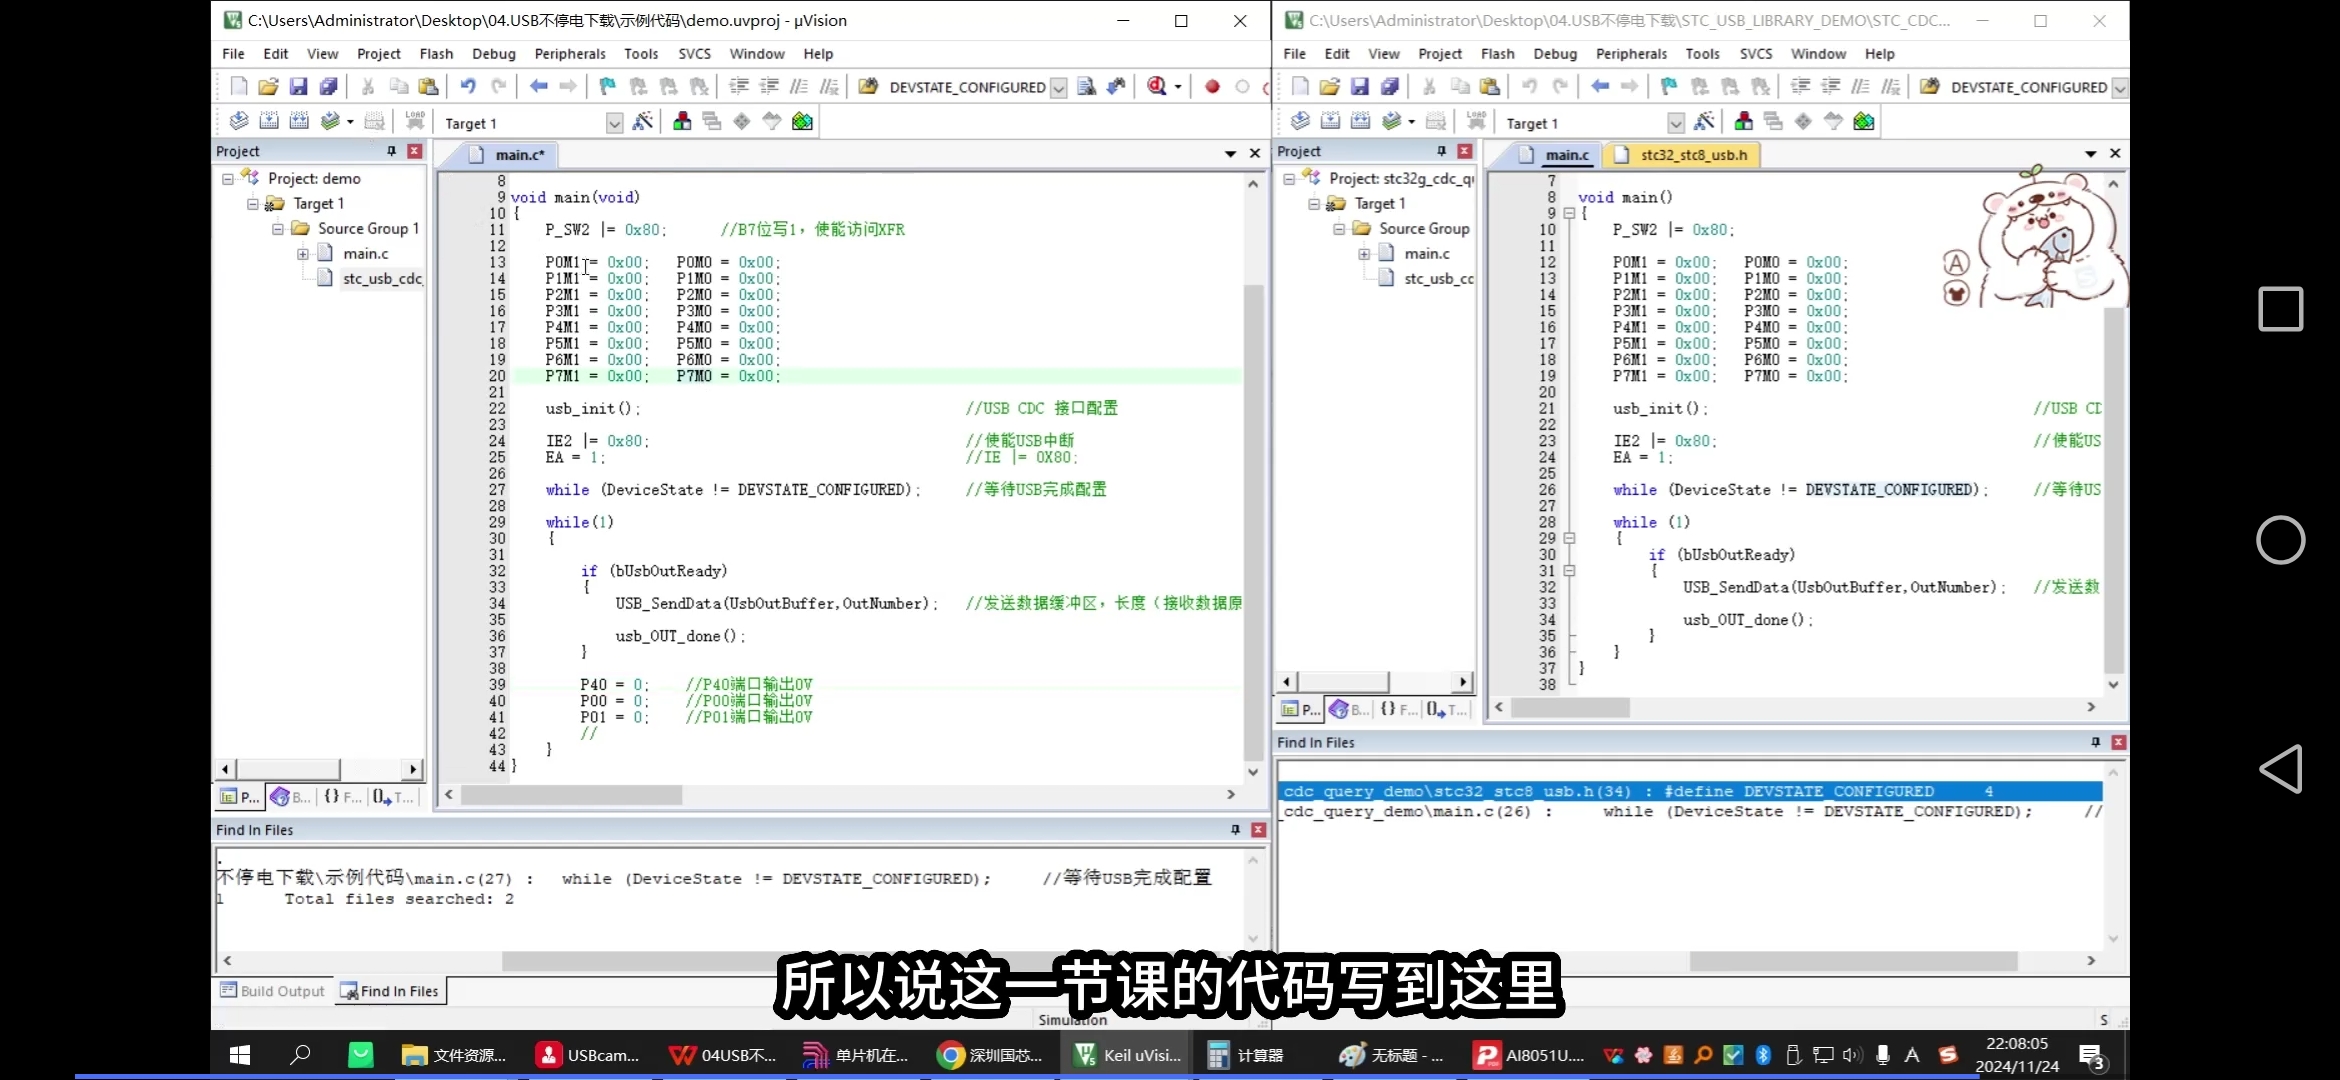Image resolution: width=2340 pixels, height=1080 pixels.
Task: Start debug session icon in left window
Action: (x=1157, y=87)
